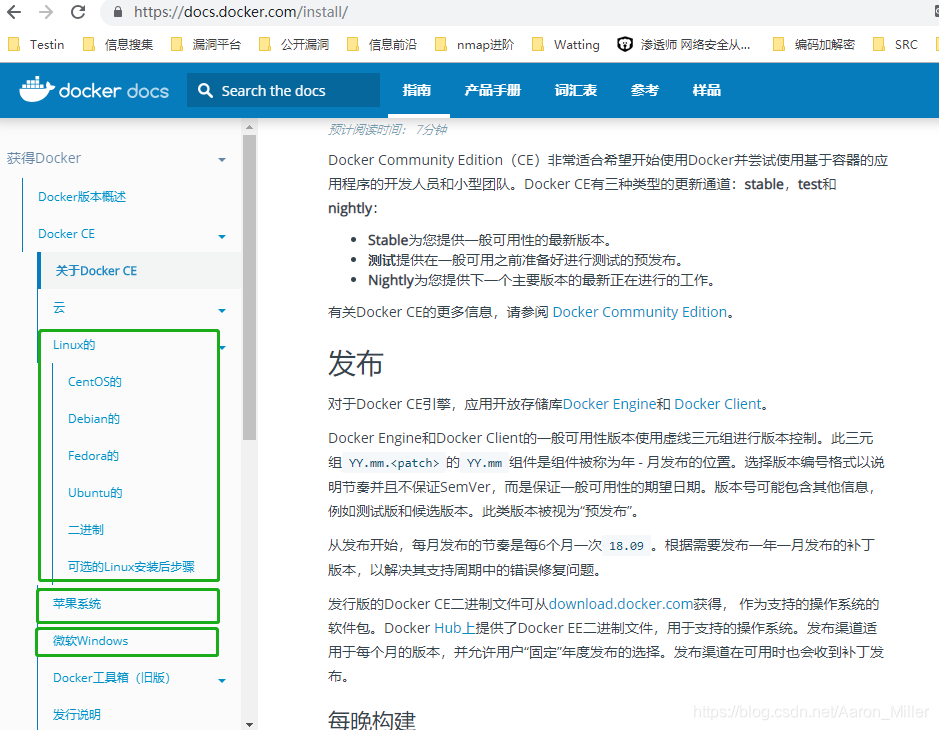Open the SRC bookmark folder
The image size is (939, 730).
[x=896, y=44]
